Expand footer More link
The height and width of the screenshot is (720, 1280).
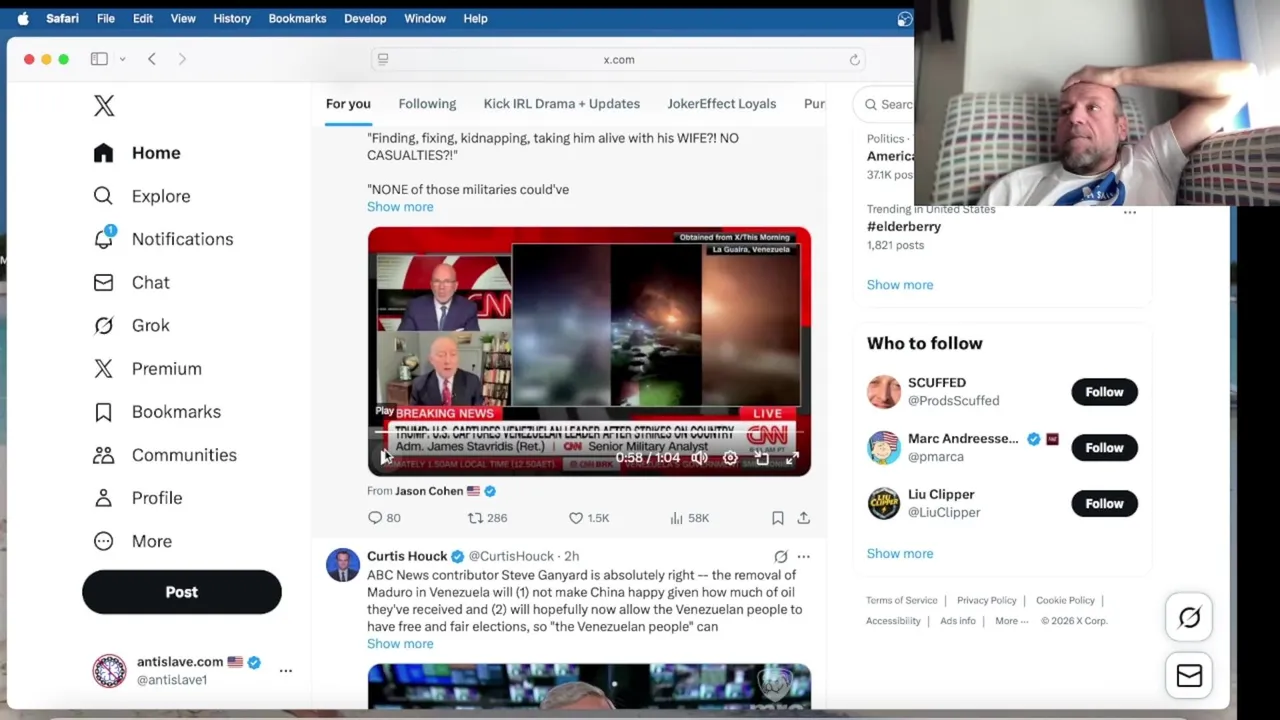(x=1011, y=621)
